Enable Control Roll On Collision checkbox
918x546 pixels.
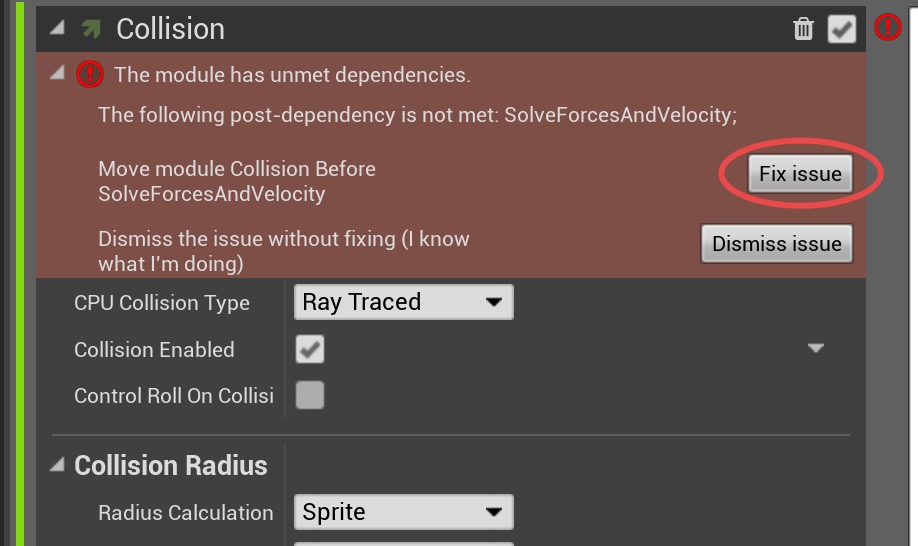[310, 396]
